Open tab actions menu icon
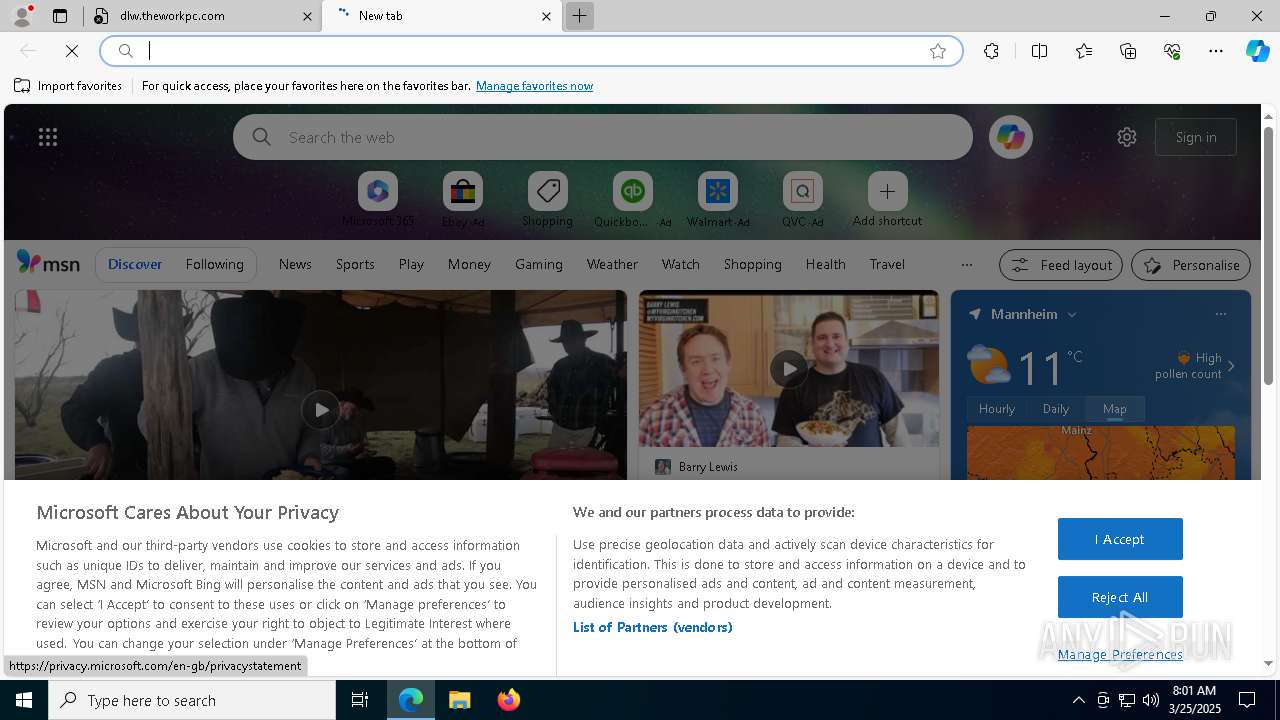This screenshot has width=1280, height=720. [60, 16]
